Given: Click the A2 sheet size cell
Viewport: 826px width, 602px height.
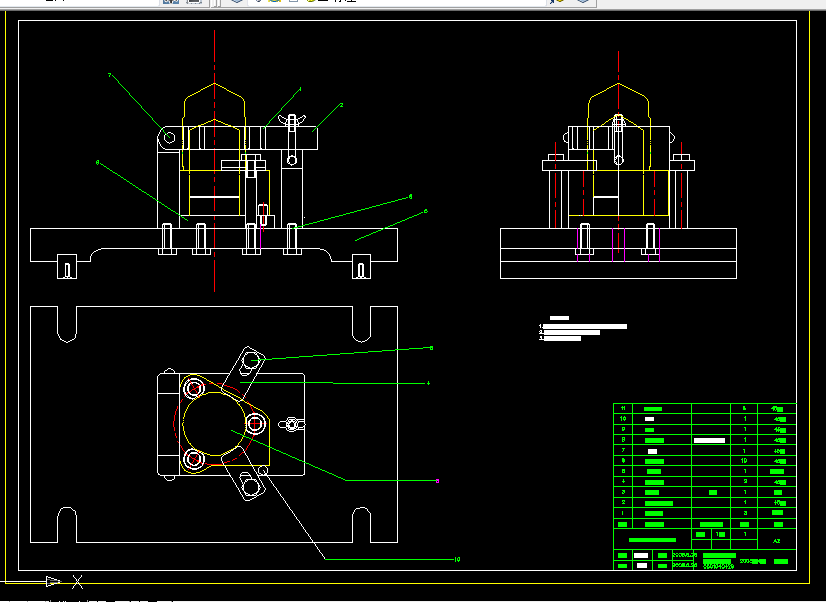Looking at the screenshot, I should point(776,541).
